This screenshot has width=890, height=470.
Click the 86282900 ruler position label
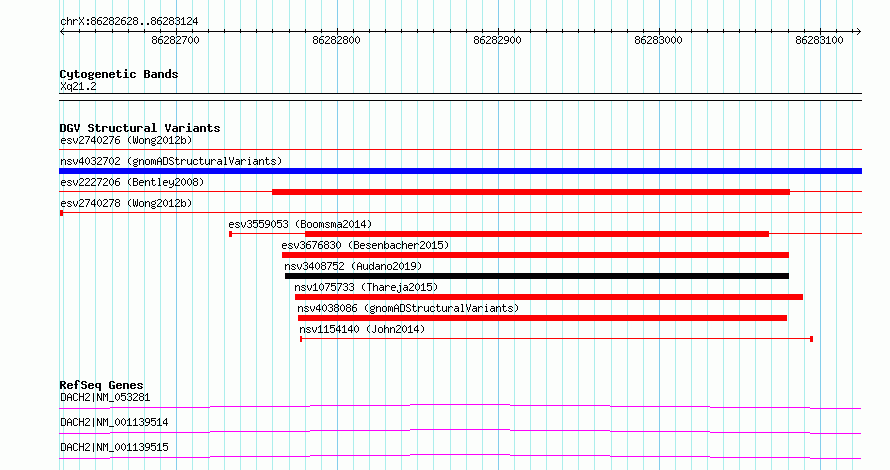pos(497,40)
